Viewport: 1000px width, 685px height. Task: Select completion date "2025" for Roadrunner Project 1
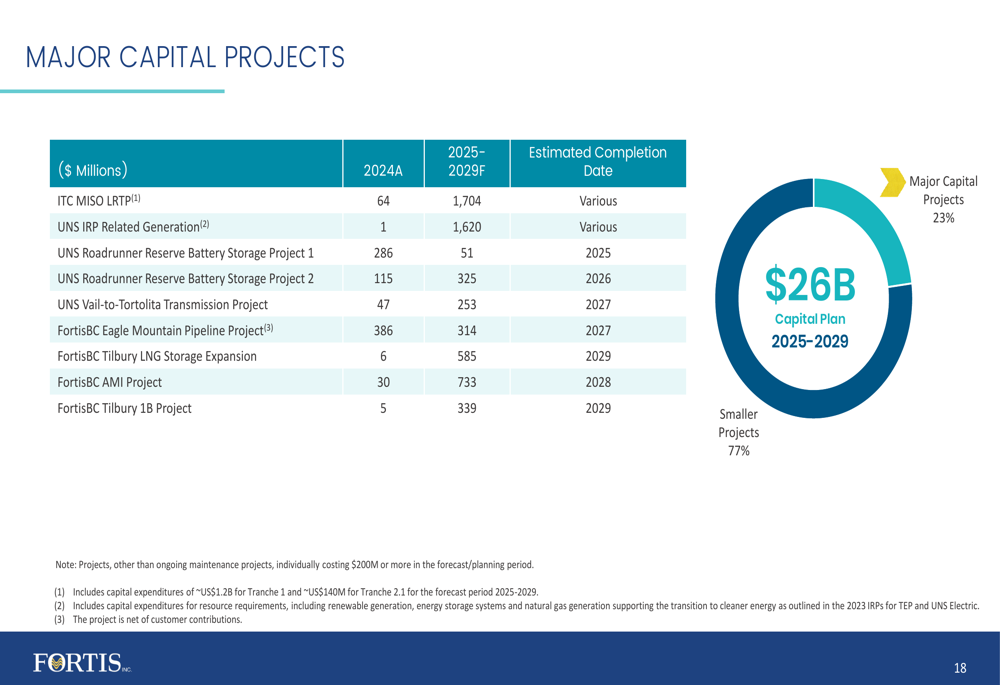(x=598, y=253)
